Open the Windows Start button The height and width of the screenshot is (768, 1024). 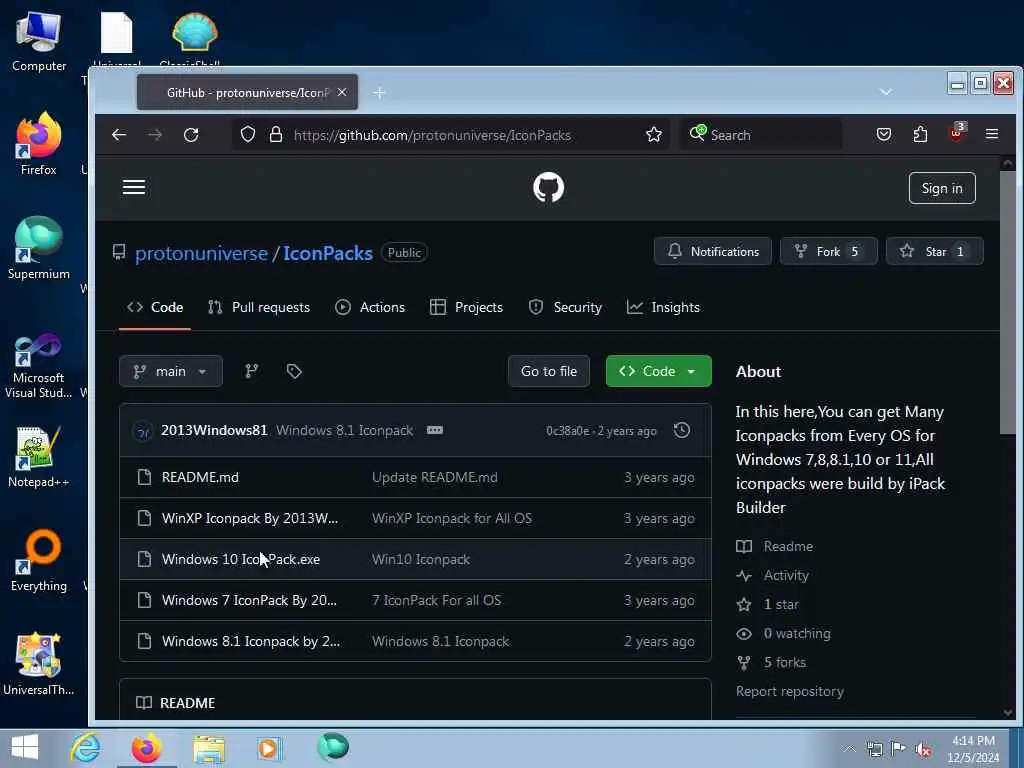pyautogui.click(x=25, y=747)
